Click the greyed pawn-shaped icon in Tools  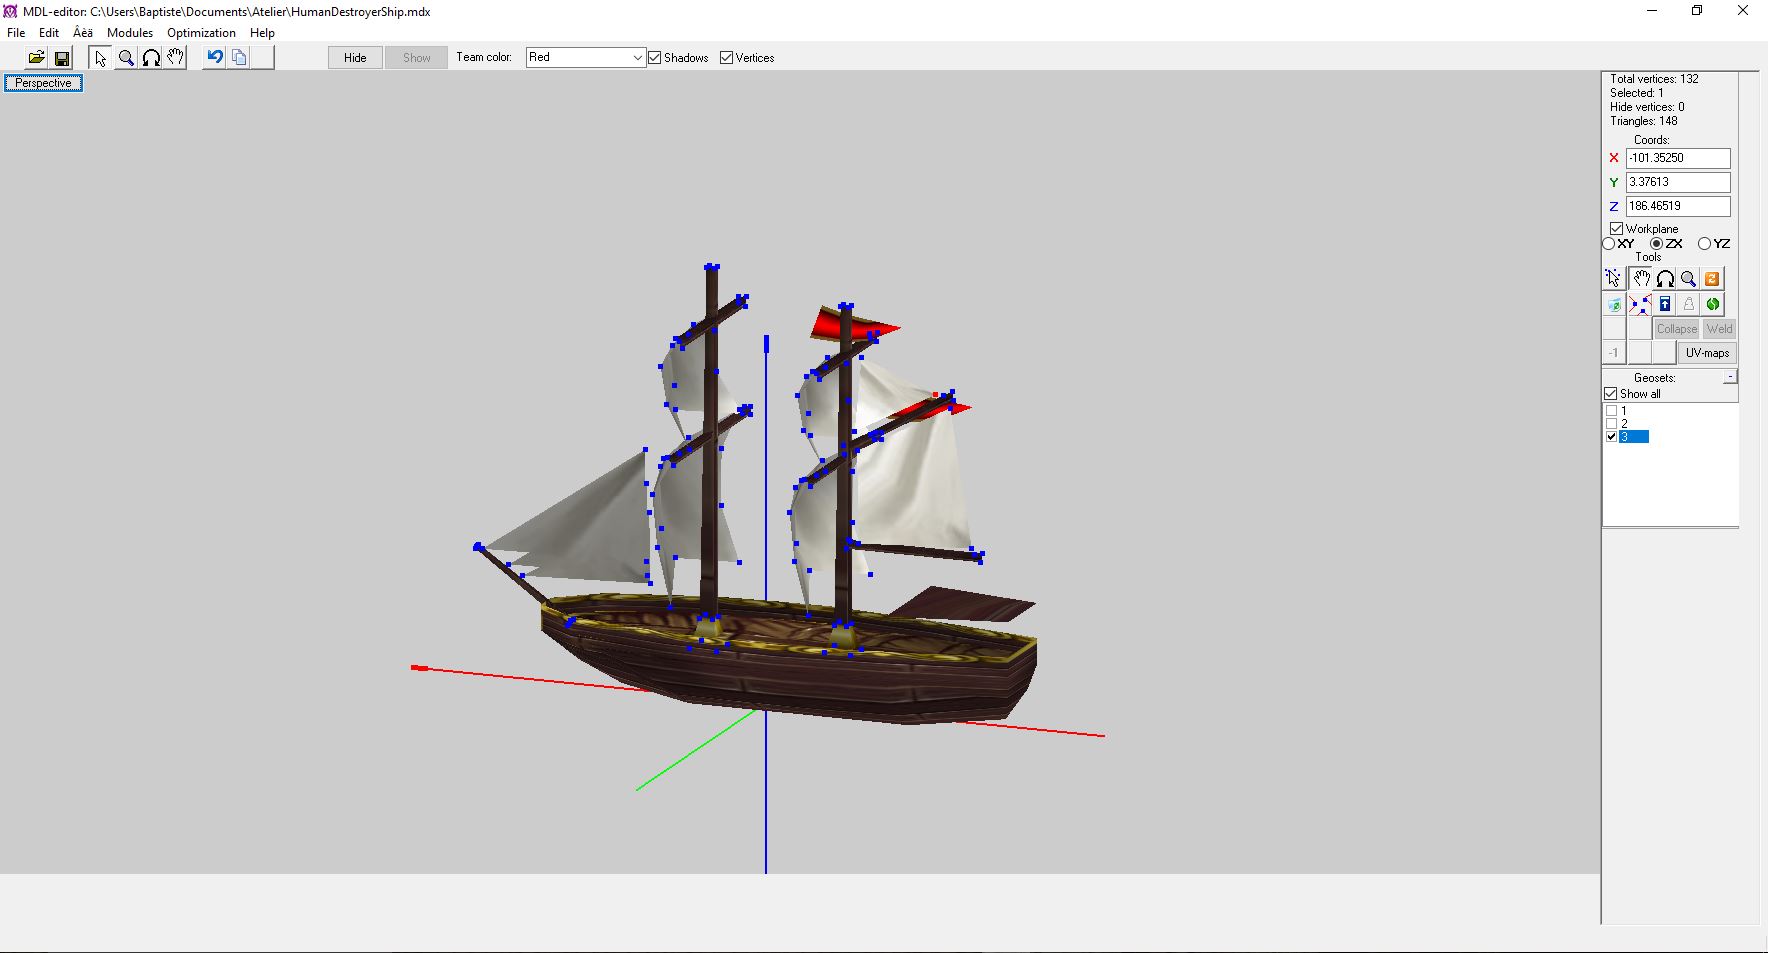click(1689, 304)
